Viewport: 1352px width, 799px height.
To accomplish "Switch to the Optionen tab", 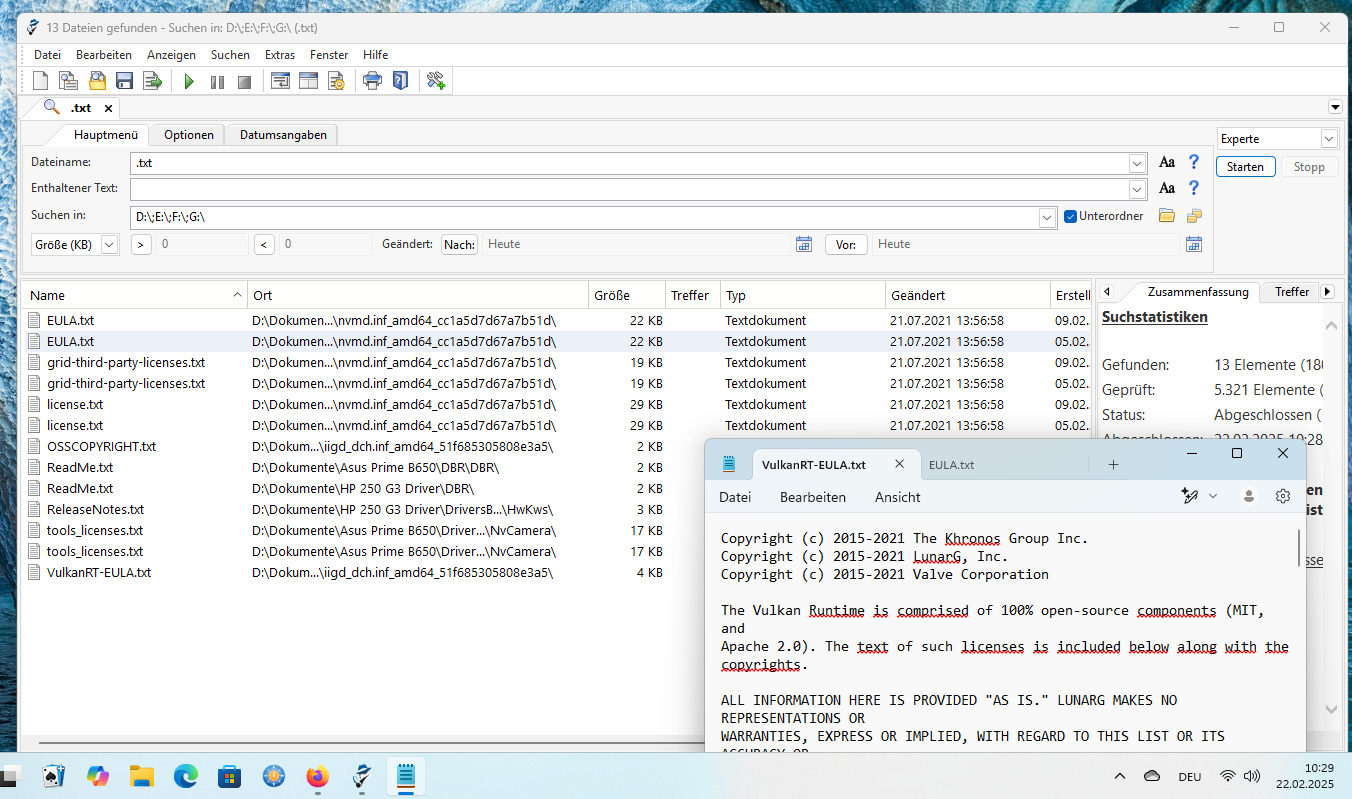I will tap(189, 135).
